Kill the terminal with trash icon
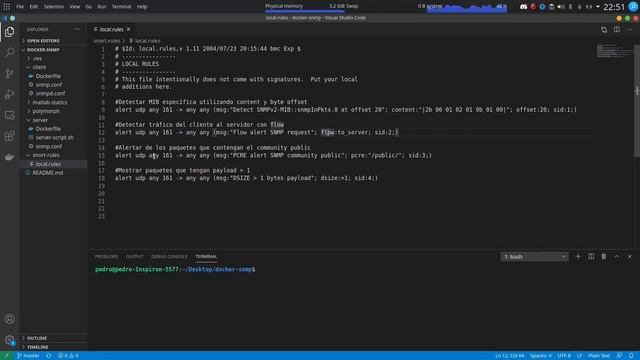640x360 pixels. [x=604, y=256]
